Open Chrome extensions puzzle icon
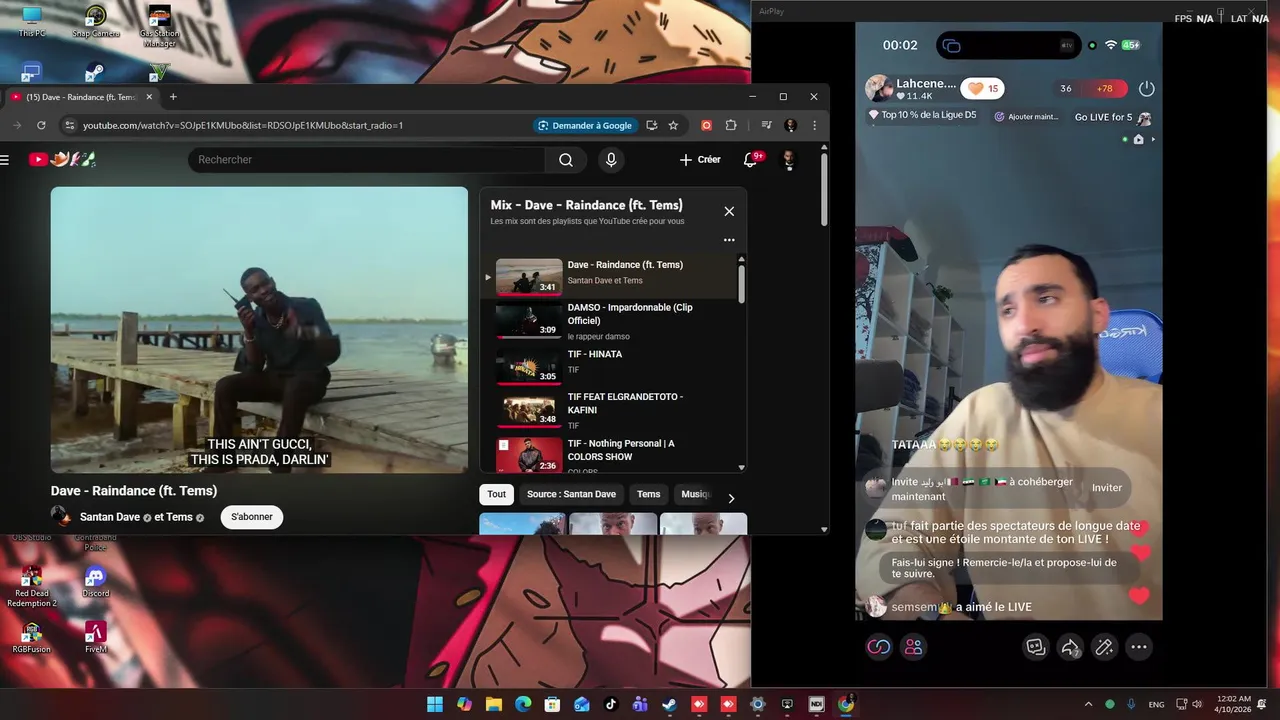1280x720 pixels. [731, 125]
